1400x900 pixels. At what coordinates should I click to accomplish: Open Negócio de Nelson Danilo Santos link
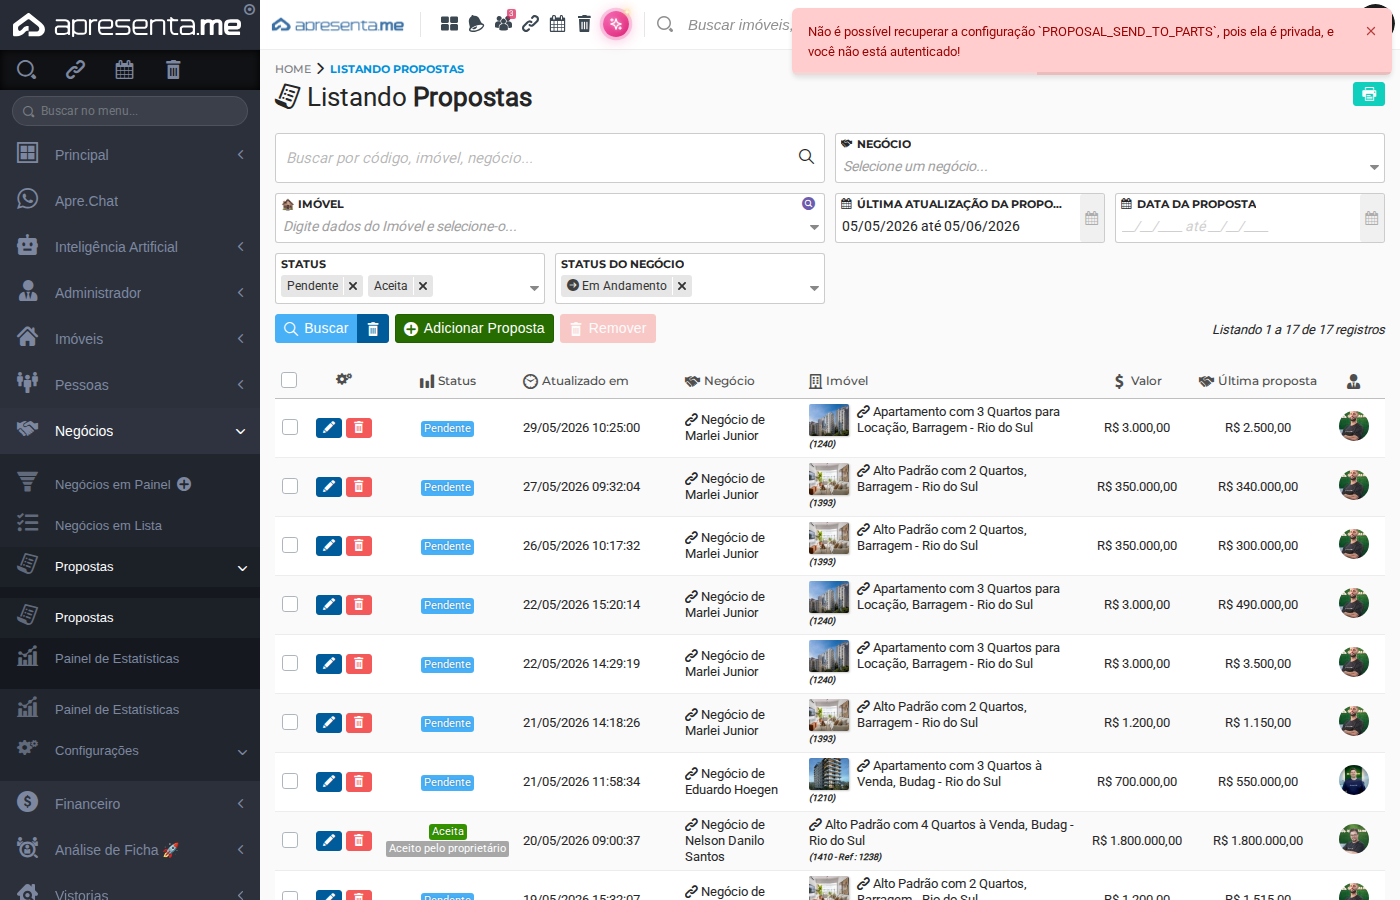726,841
